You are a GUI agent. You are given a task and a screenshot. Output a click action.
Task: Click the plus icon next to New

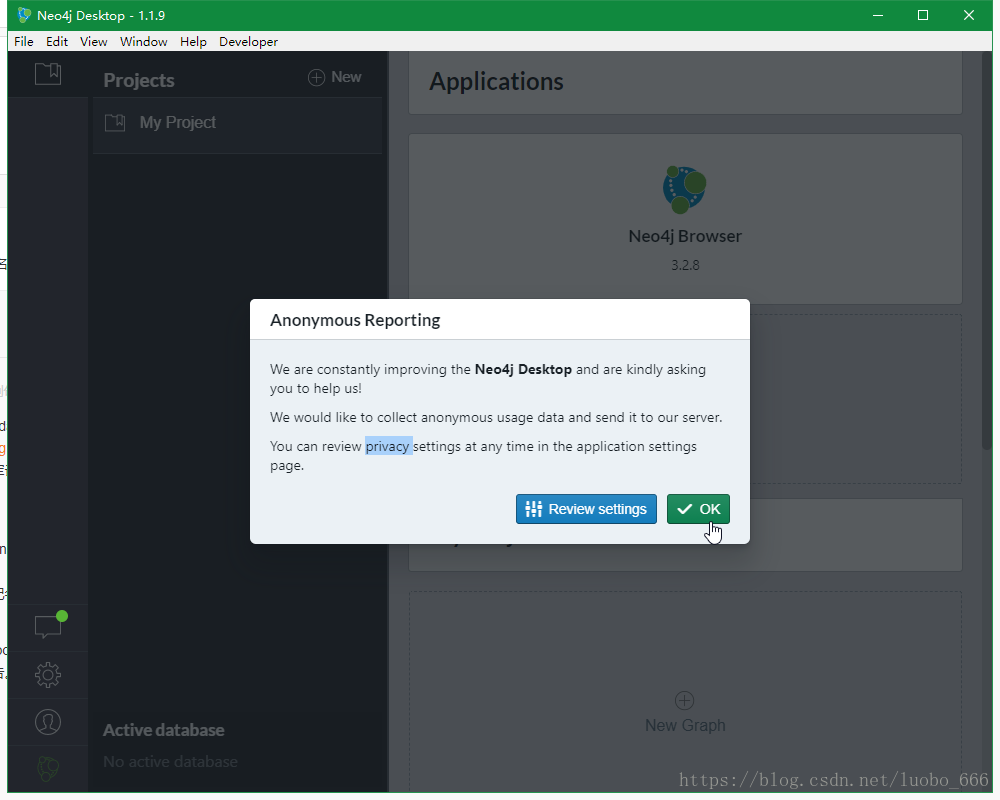tap(316, 77)
